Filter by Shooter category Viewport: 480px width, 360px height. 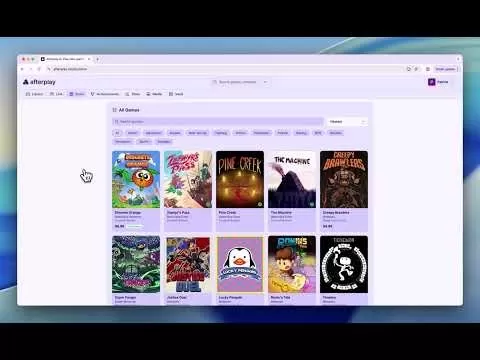tap(336, 133)
